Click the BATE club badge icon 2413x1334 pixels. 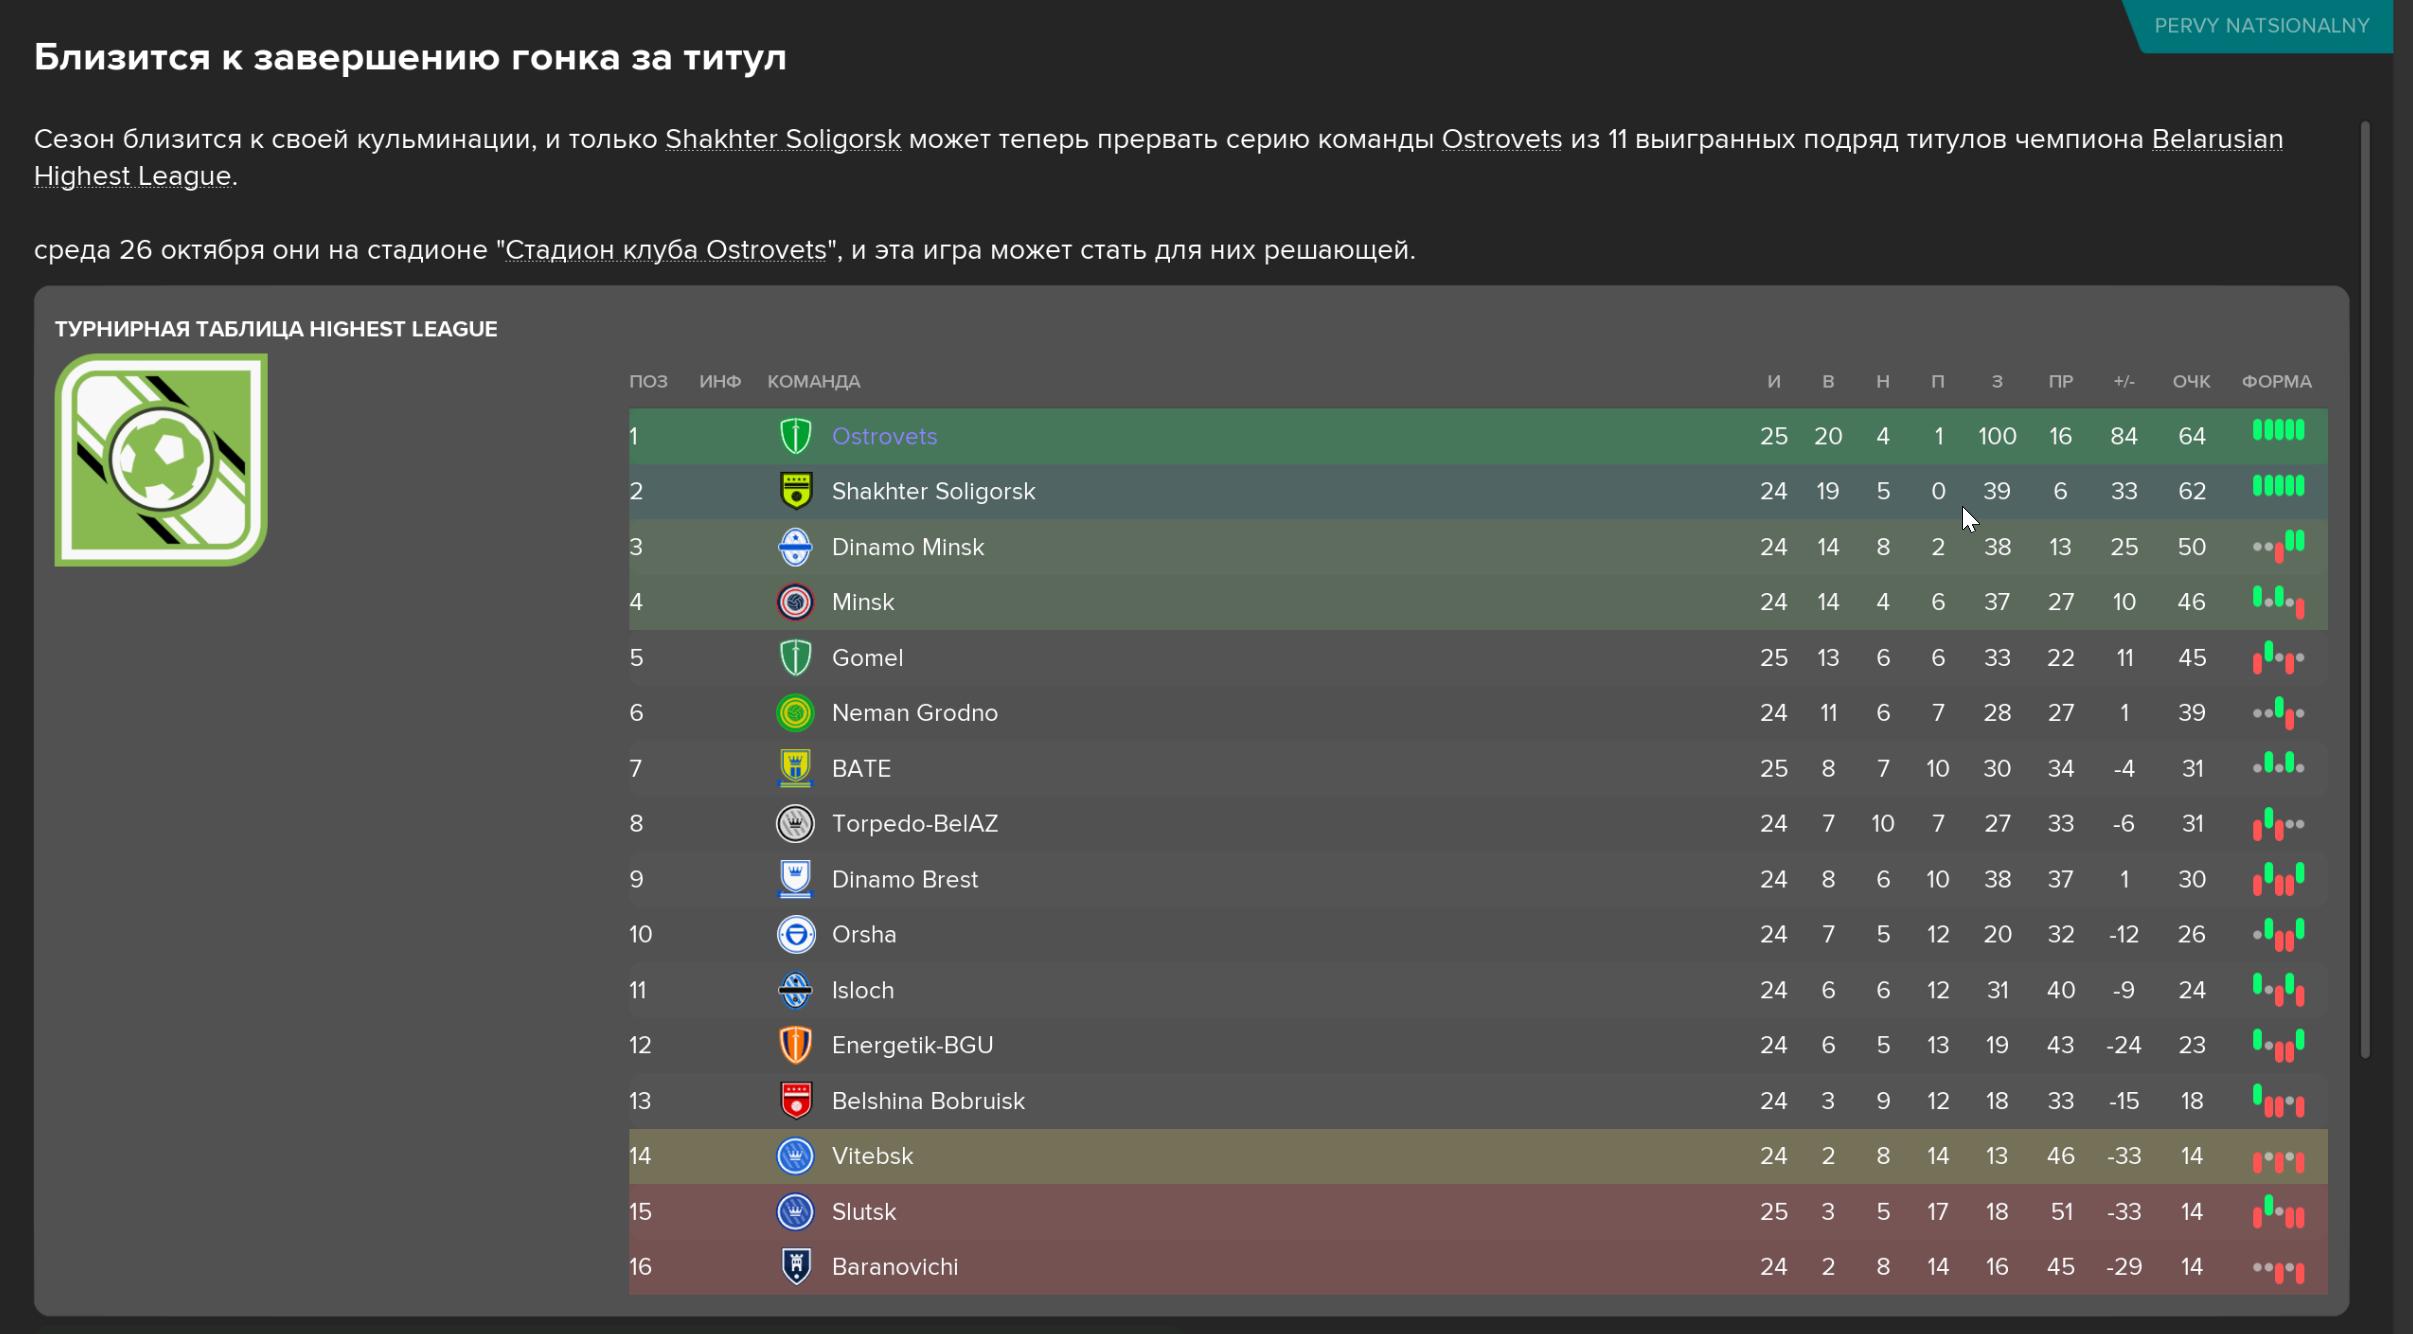(795, 768)
